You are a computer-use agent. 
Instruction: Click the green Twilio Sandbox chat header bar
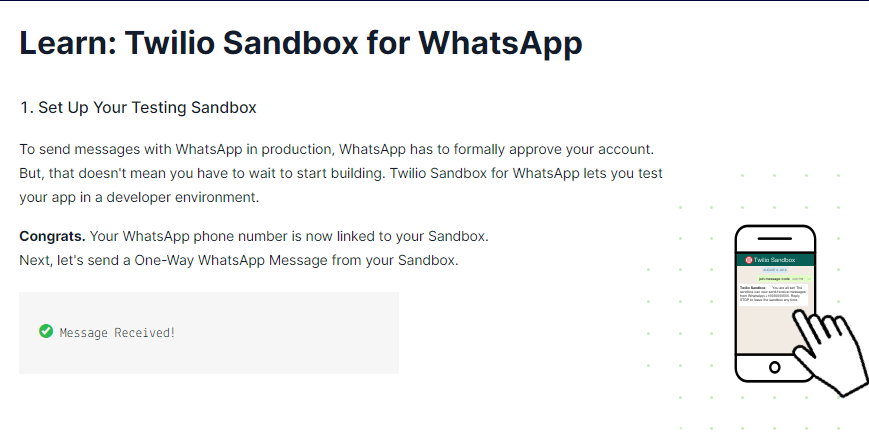coord(775,259)
